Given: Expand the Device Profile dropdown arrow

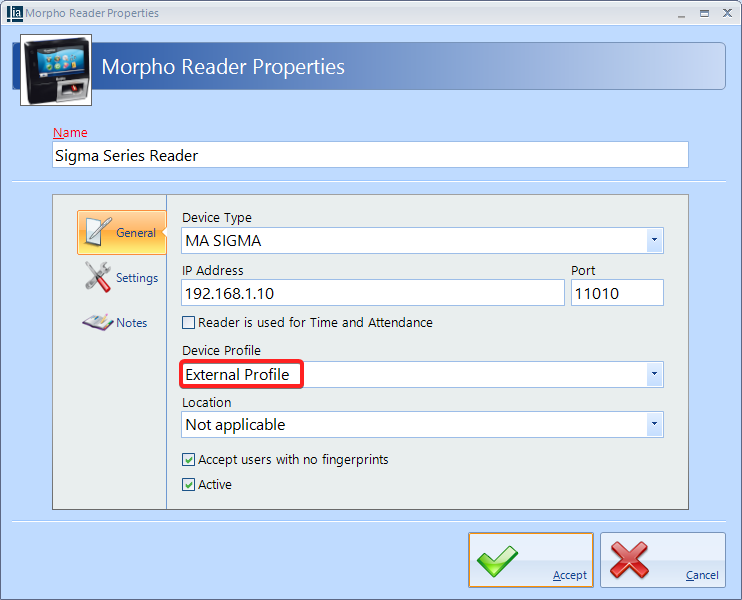Looking at the screenshot, I should click(x=654, y=374).
